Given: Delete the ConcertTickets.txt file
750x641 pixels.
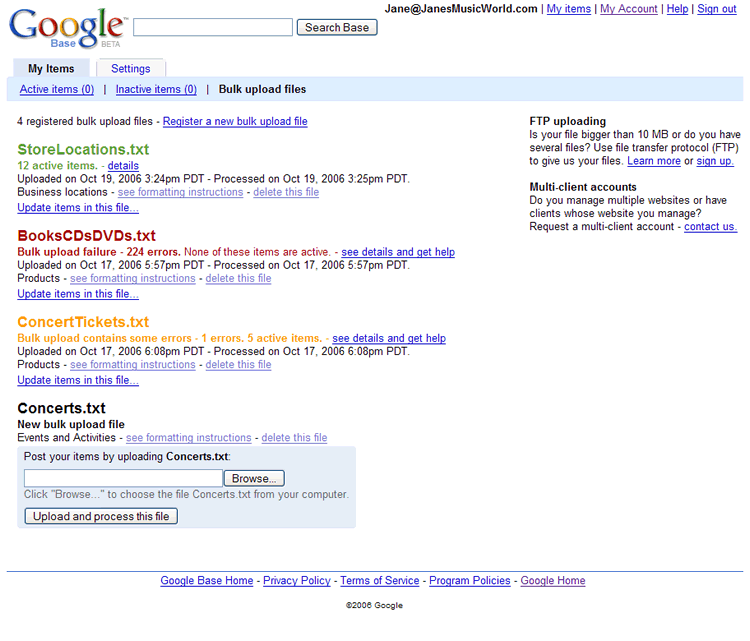Looking at the screenshot, I should click(x=238, y=365).
